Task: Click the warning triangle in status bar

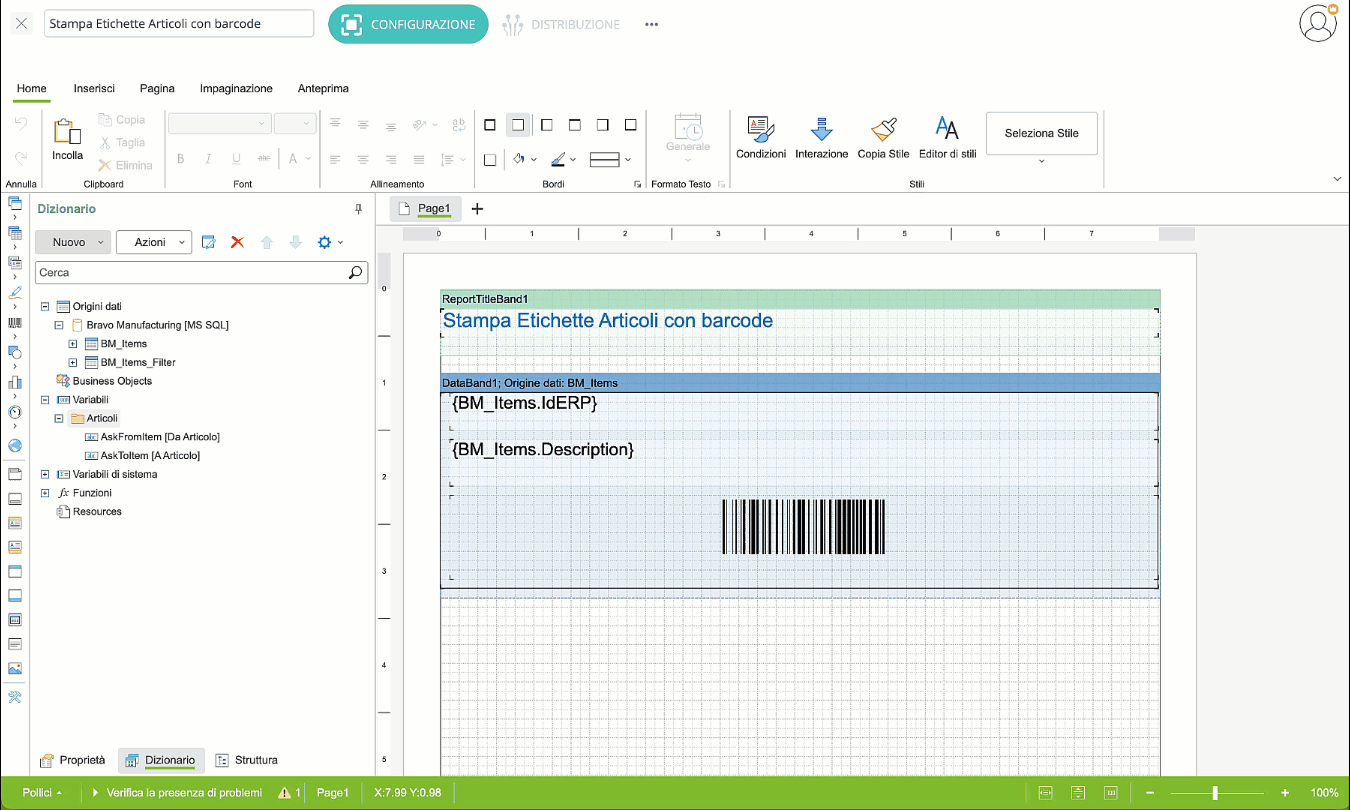Action: (x=284, y=792)
